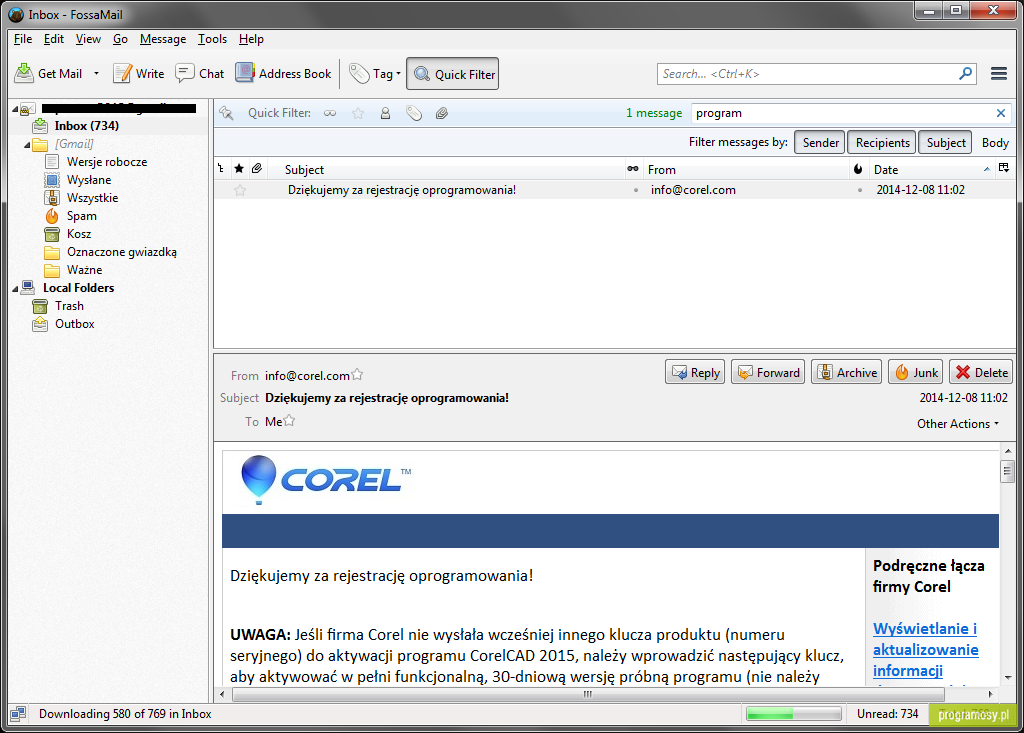Image resolution: width=1024 pixels, height=733 pixels.
Task: Open Wersje robocze folder
Action: pyautogui.click(x=106, y=162)
